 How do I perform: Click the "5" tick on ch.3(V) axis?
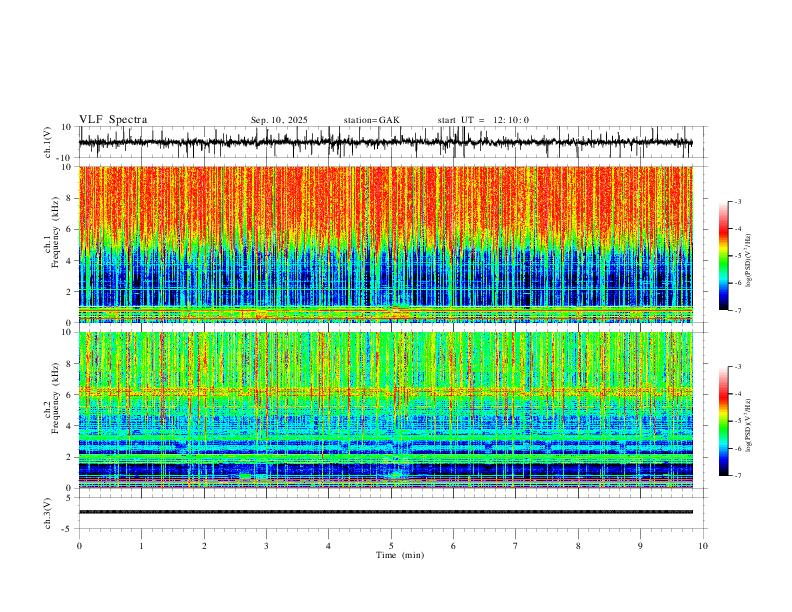[70, 498]
